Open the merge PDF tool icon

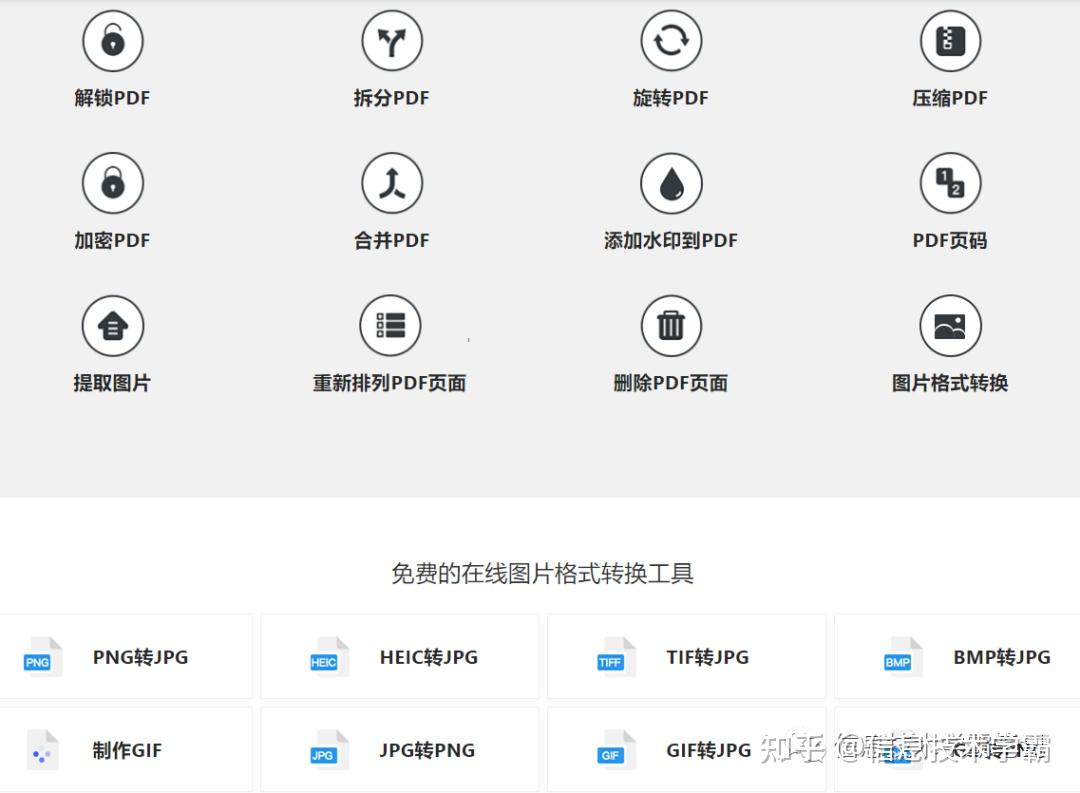coord(392,183)
